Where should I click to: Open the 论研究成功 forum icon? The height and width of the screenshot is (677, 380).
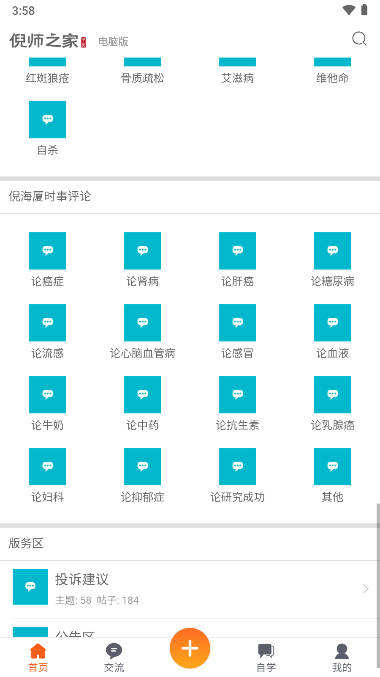[x=238, y=466]
